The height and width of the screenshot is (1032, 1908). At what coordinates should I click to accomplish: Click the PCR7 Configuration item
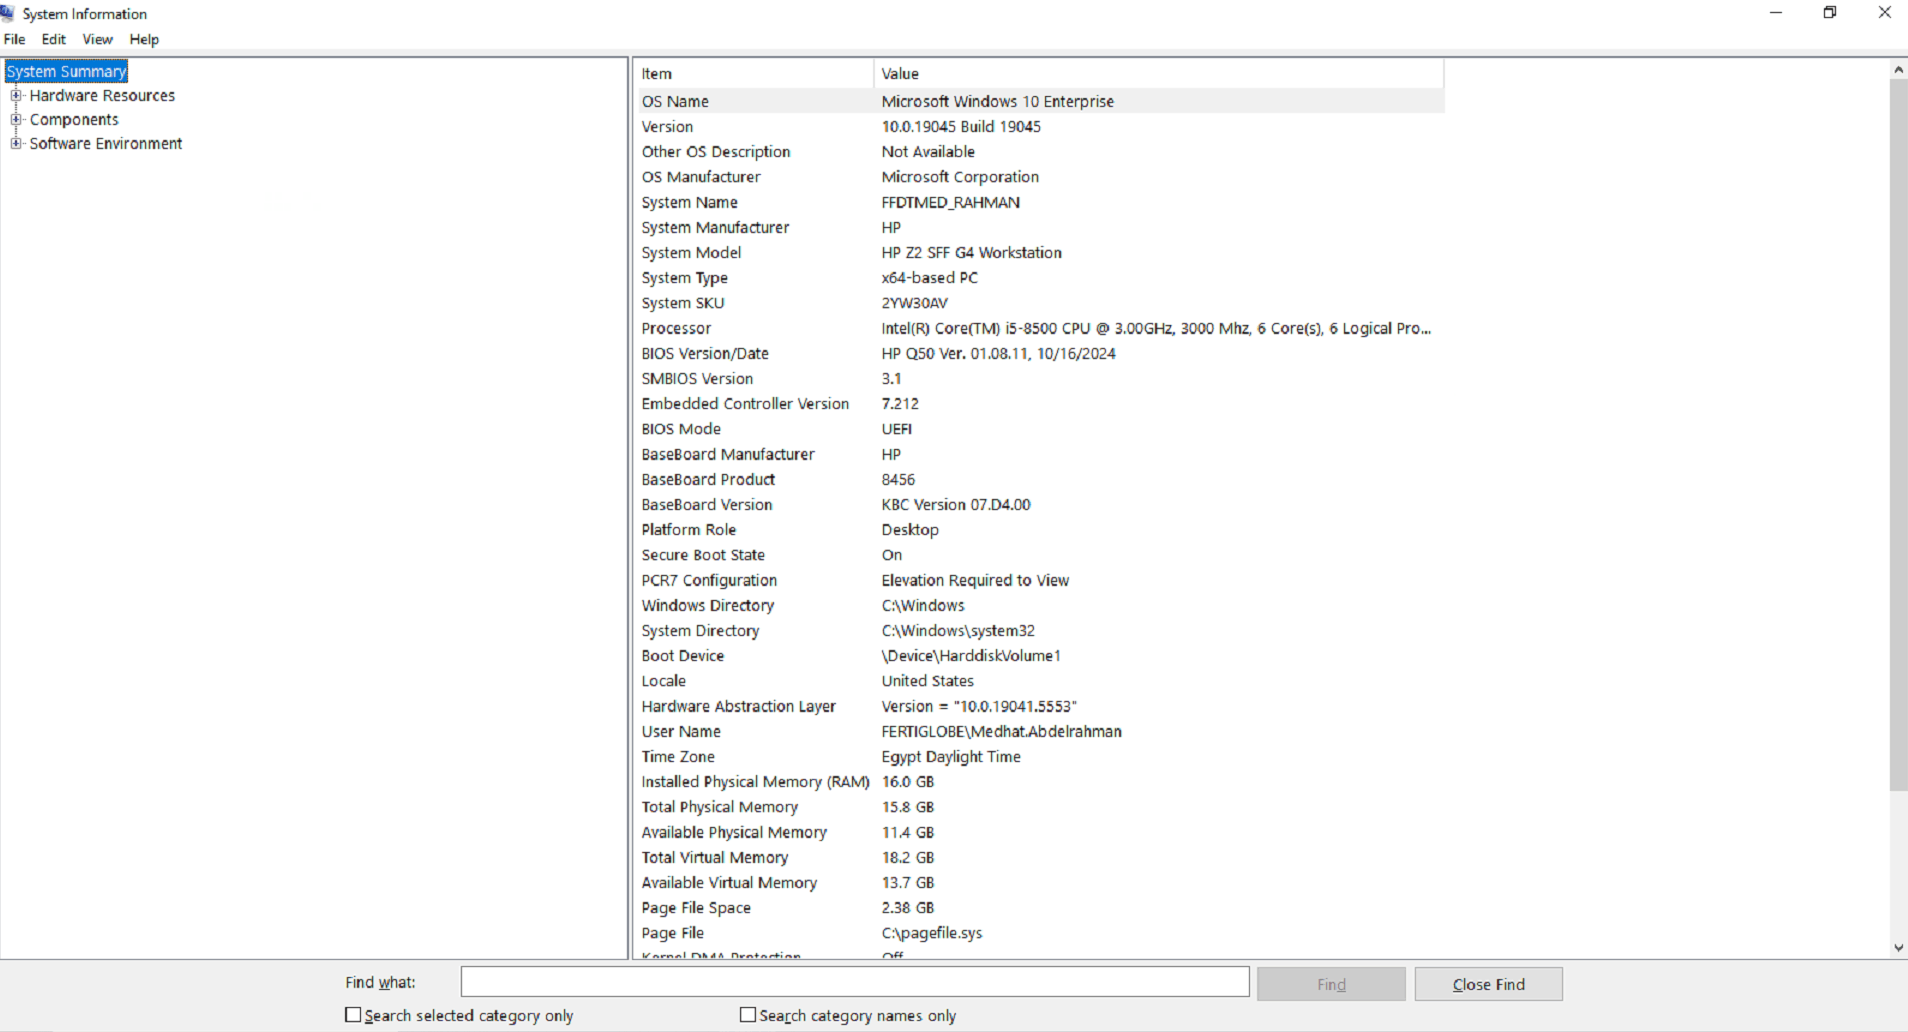point(709,580)
